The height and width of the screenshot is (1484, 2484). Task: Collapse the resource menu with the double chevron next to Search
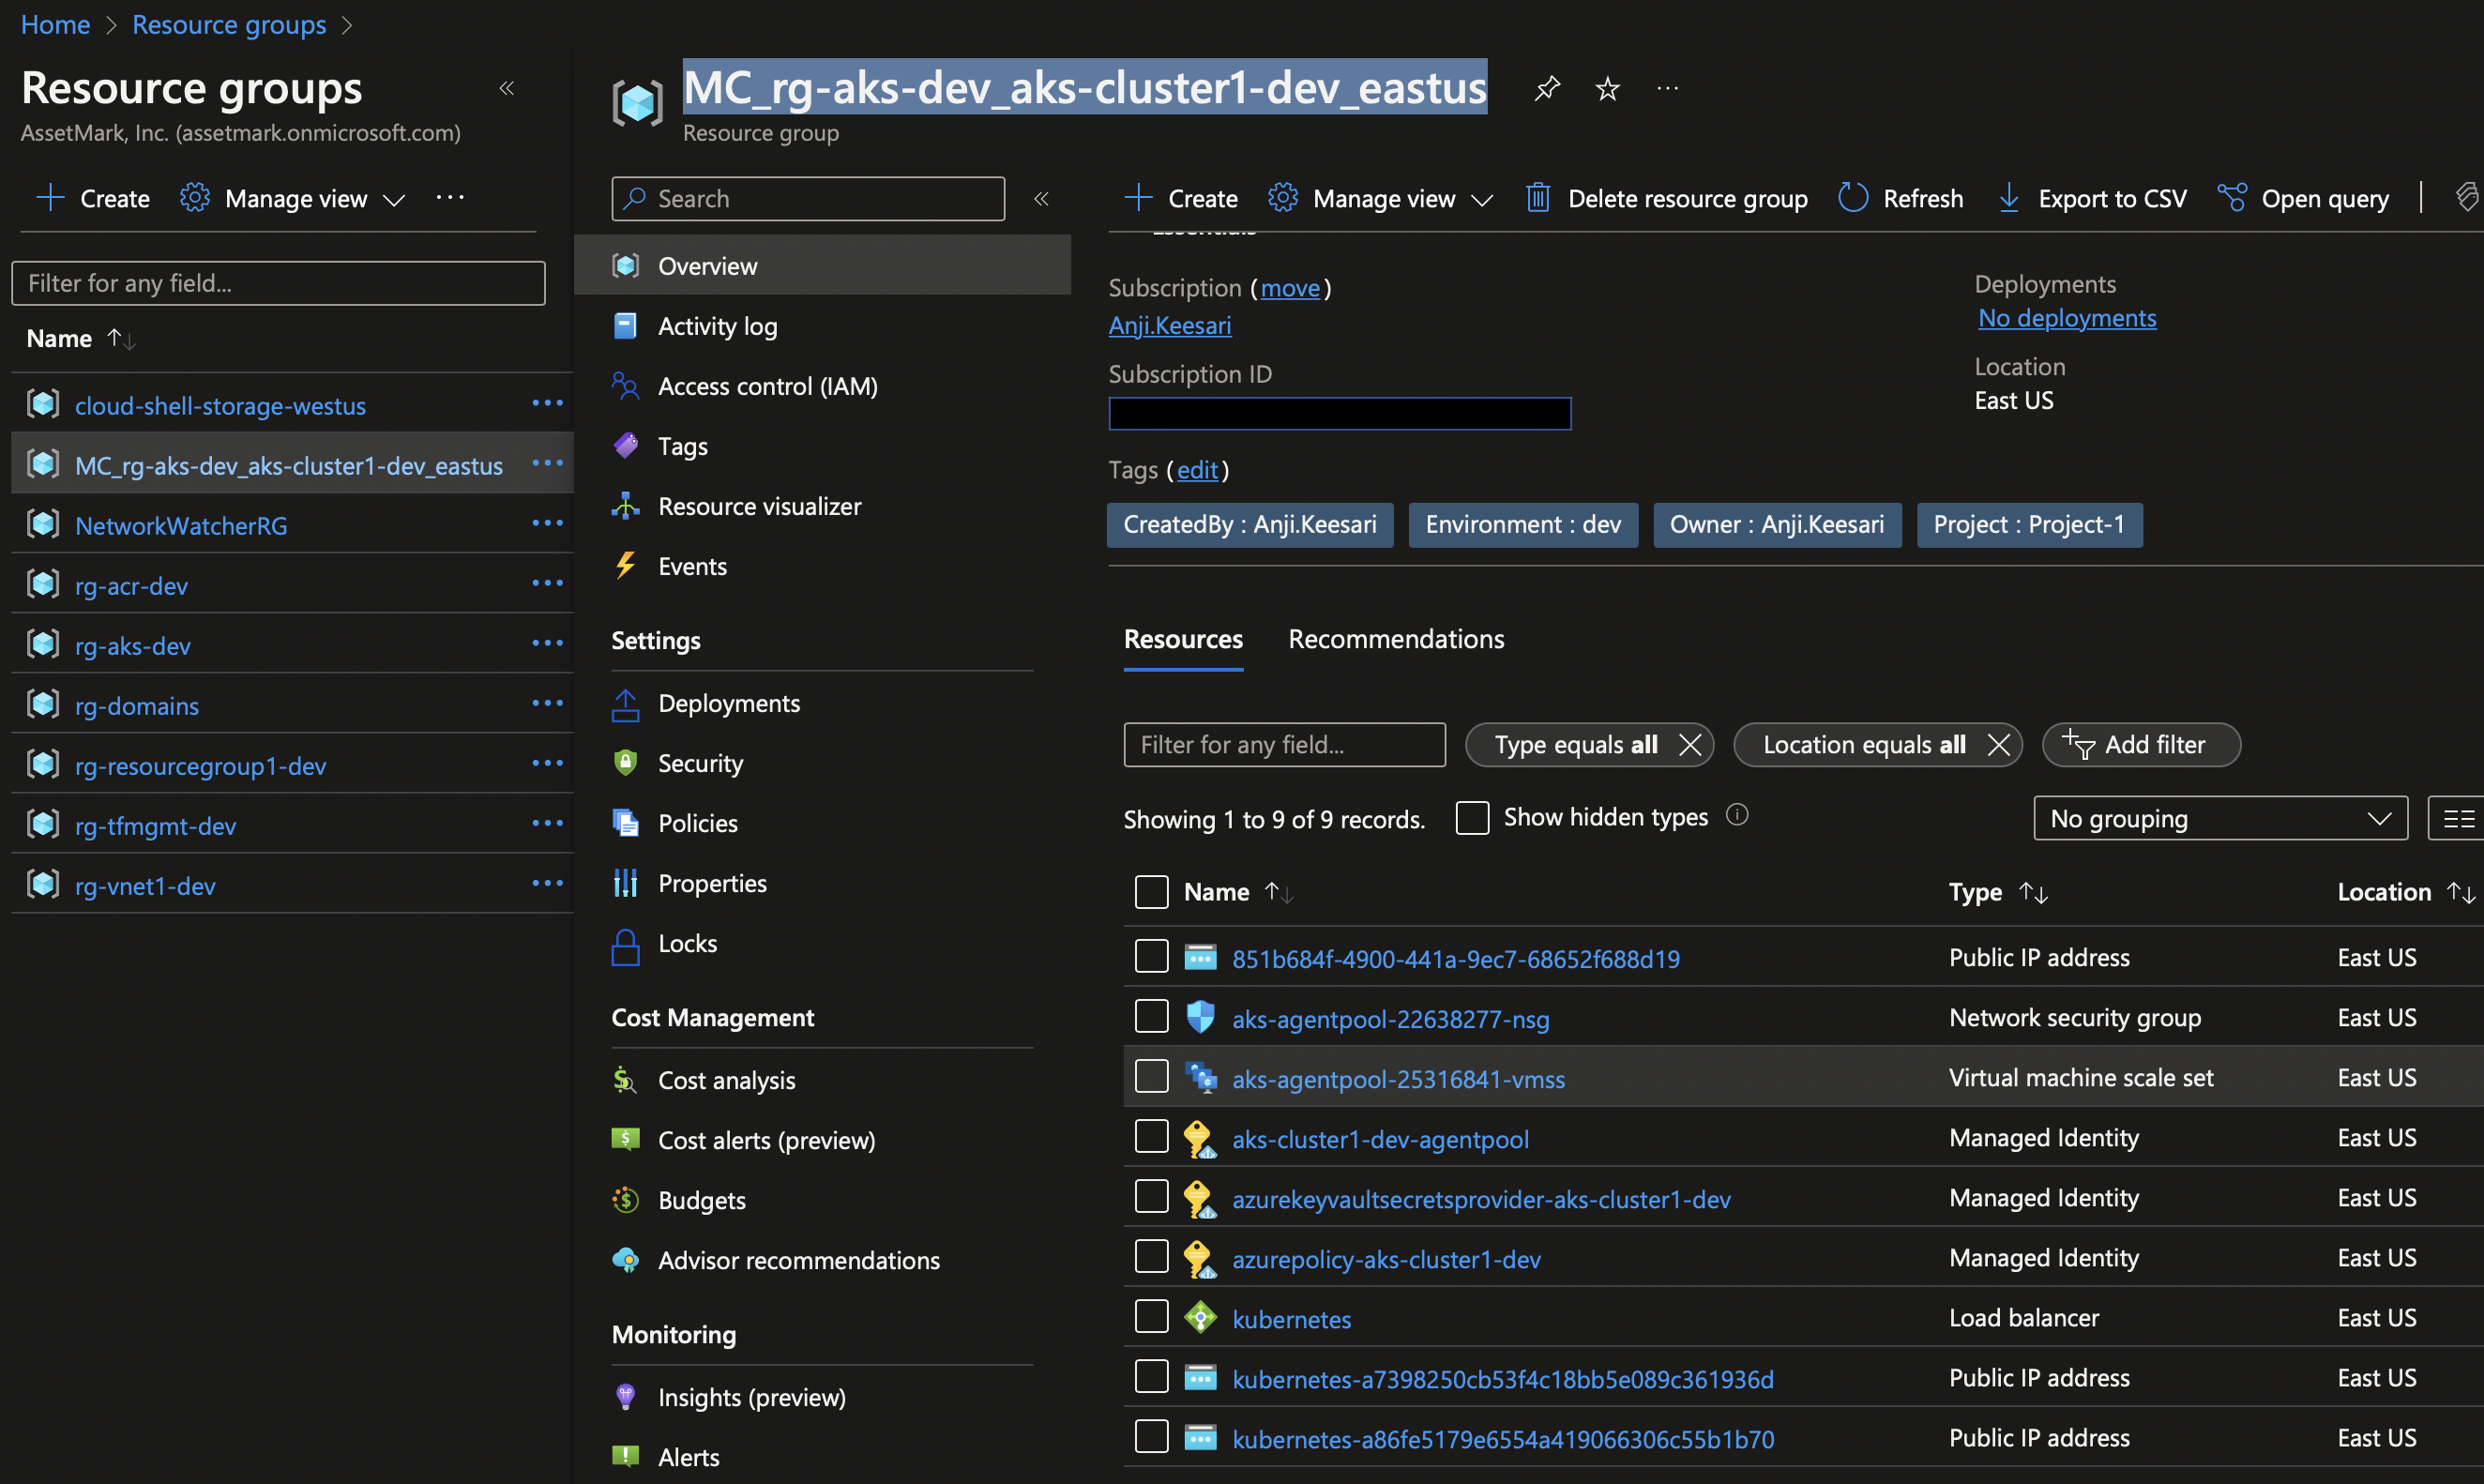coord(1041,198)
